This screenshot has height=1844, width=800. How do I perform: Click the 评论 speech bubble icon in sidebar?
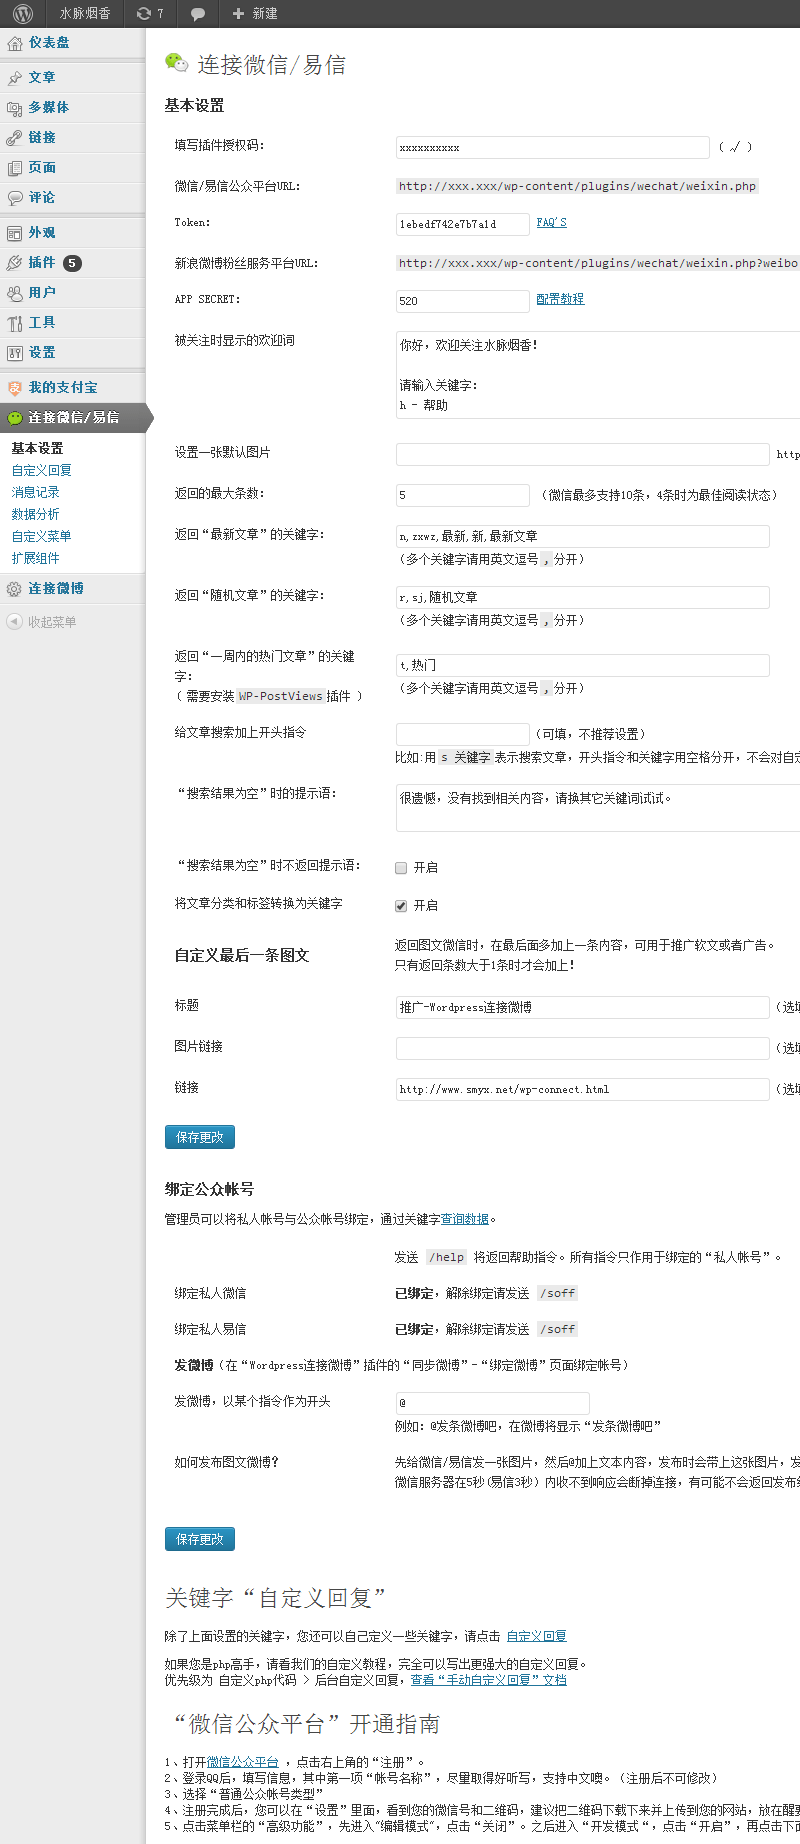click(x=15, y=198)
